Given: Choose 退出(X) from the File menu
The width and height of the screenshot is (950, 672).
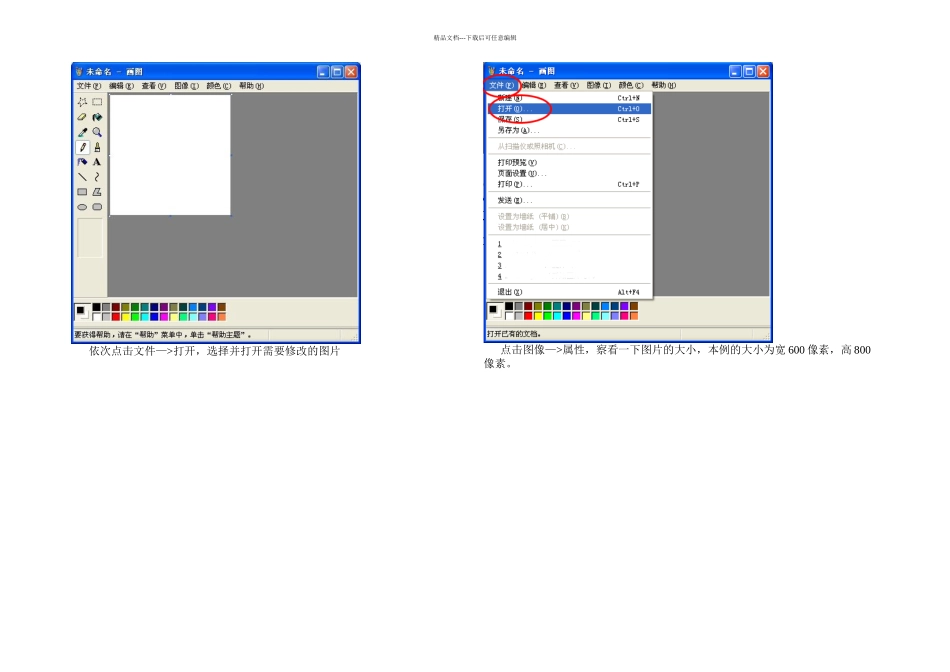Looking at the screenshot, I should (570, 292).
